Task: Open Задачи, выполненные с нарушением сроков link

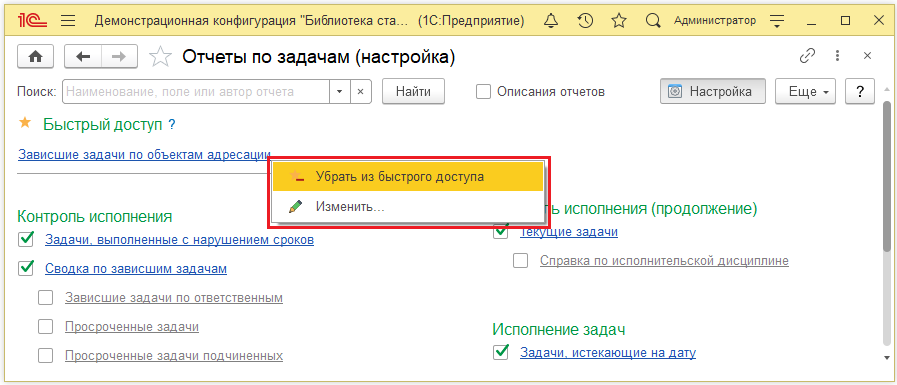Action: tap(179, 240)
